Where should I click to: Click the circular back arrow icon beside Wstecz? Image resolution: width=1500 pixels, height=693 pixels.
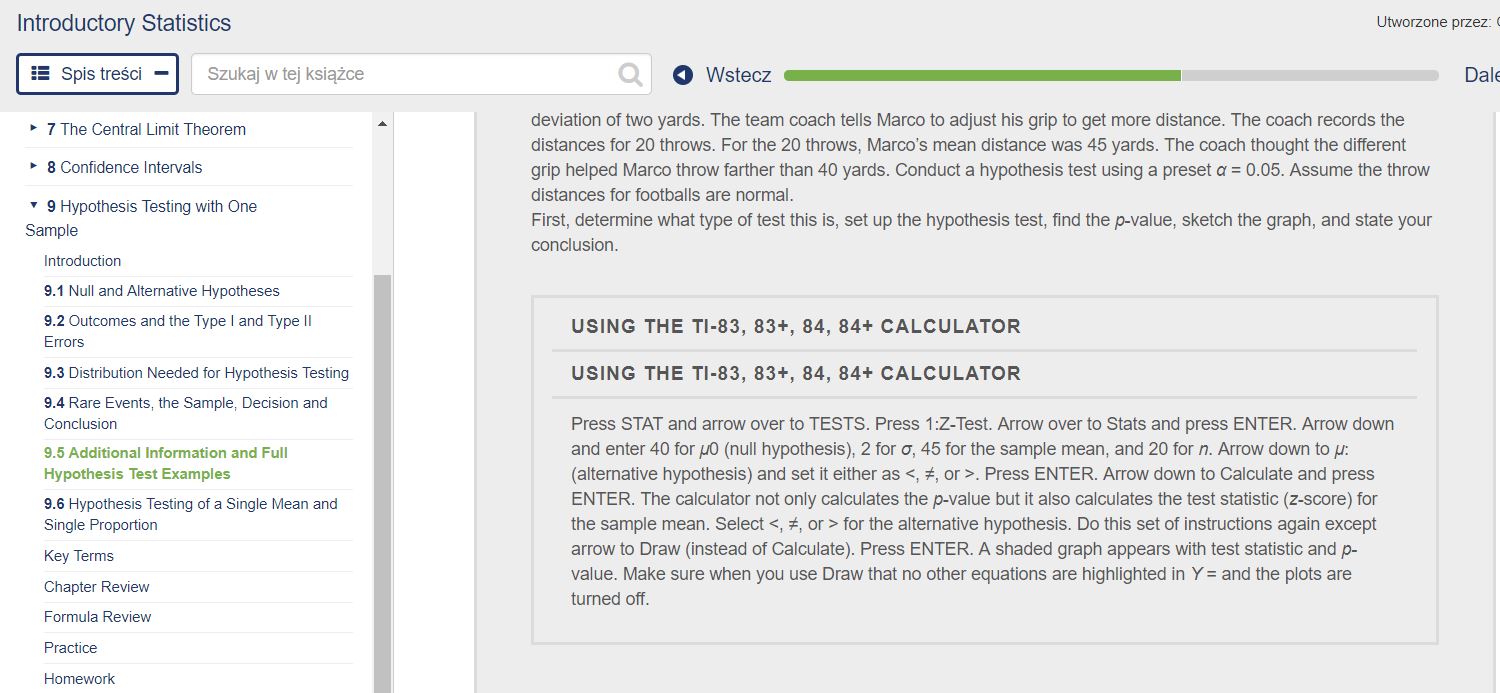(x=683, y=74)
